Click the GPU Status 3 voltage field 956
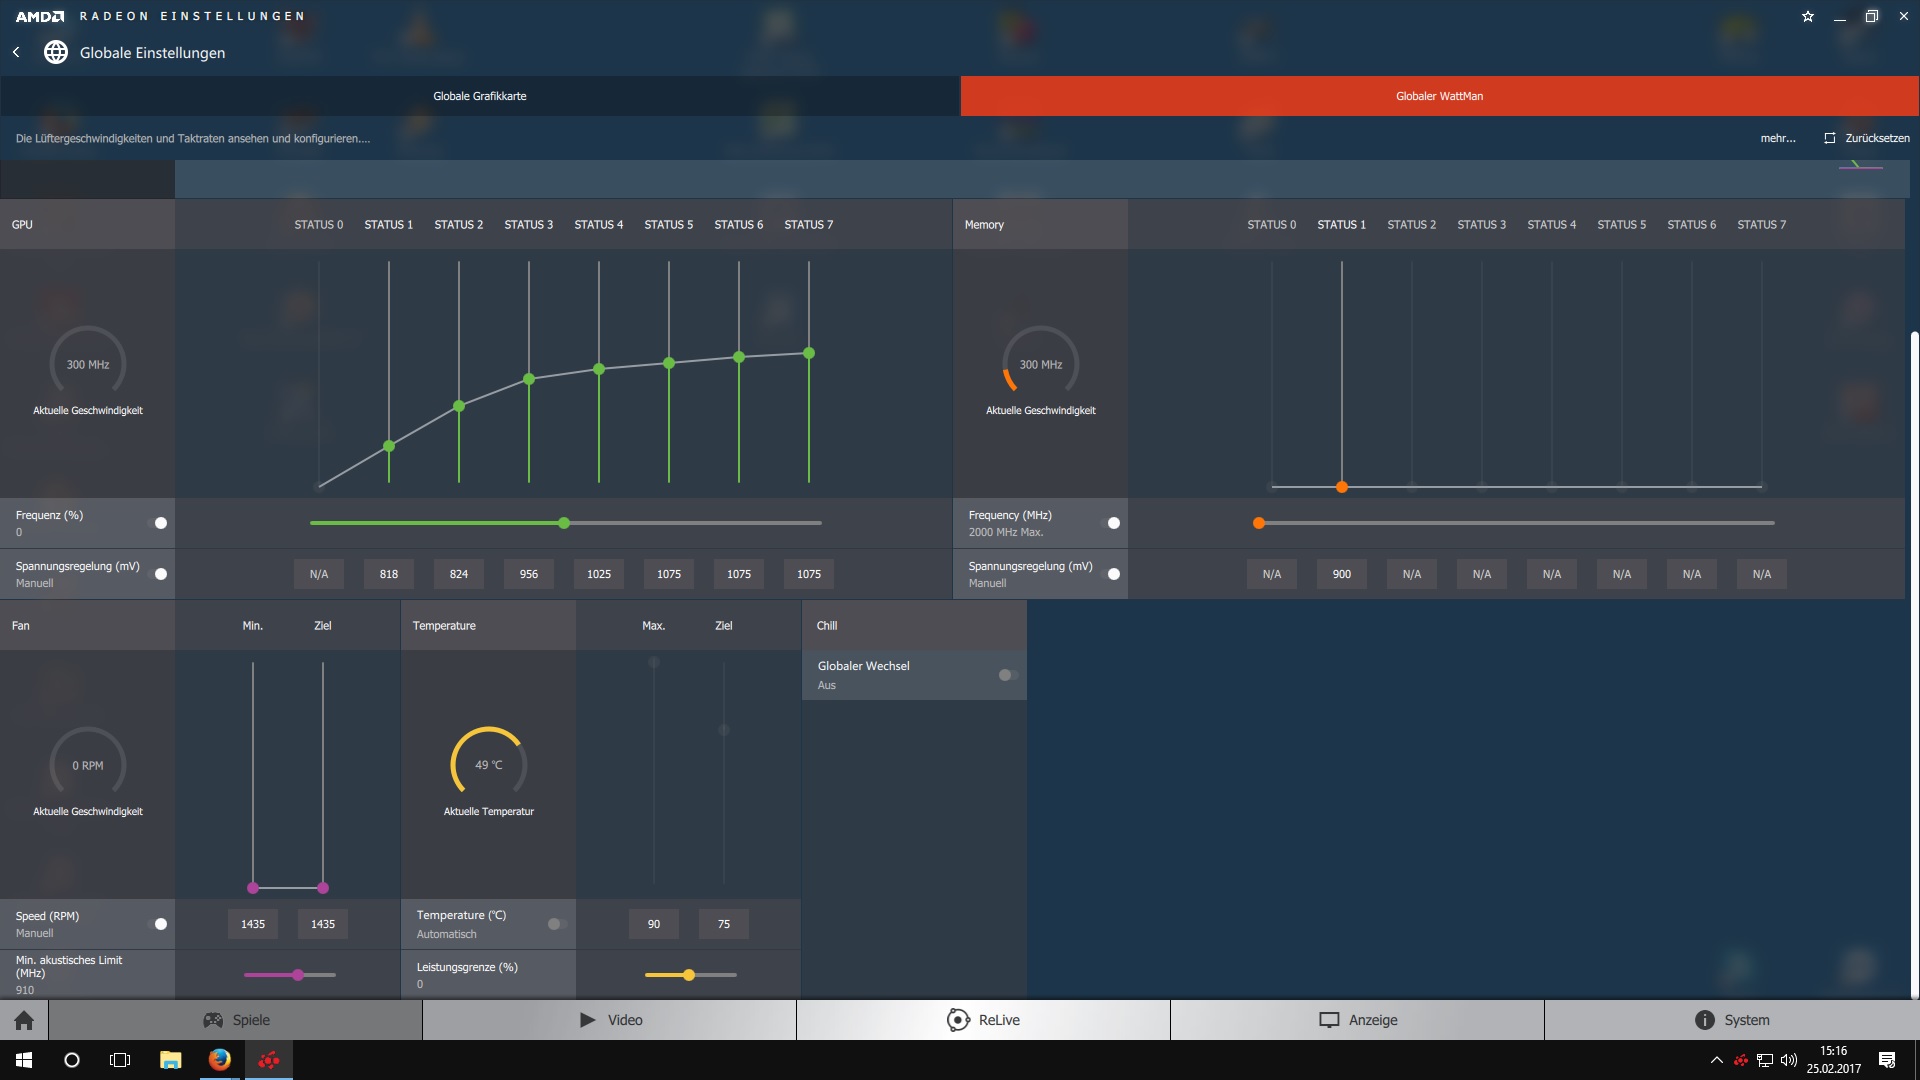This screenshot has height=1080, width=1920. point(529,574)
